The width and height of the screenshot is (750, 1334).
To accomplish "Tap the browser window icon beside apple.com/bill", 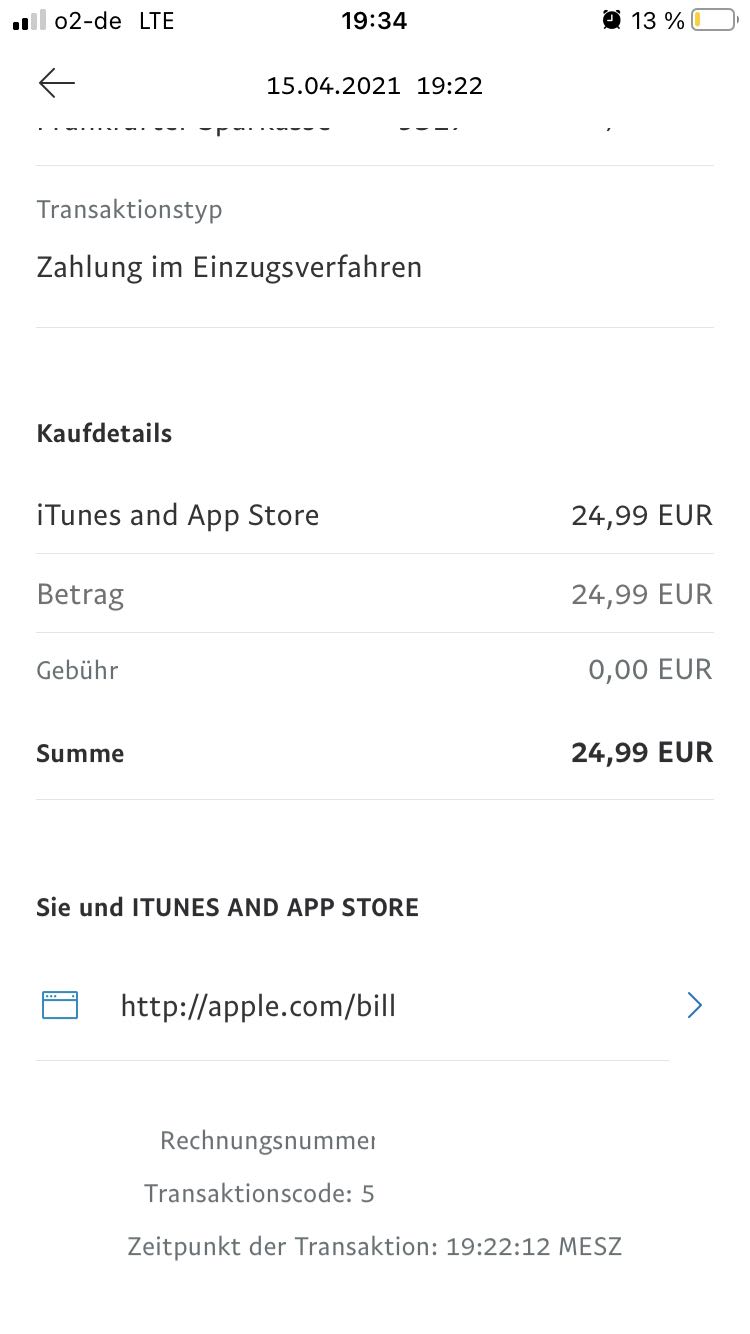I will 60,1005.
